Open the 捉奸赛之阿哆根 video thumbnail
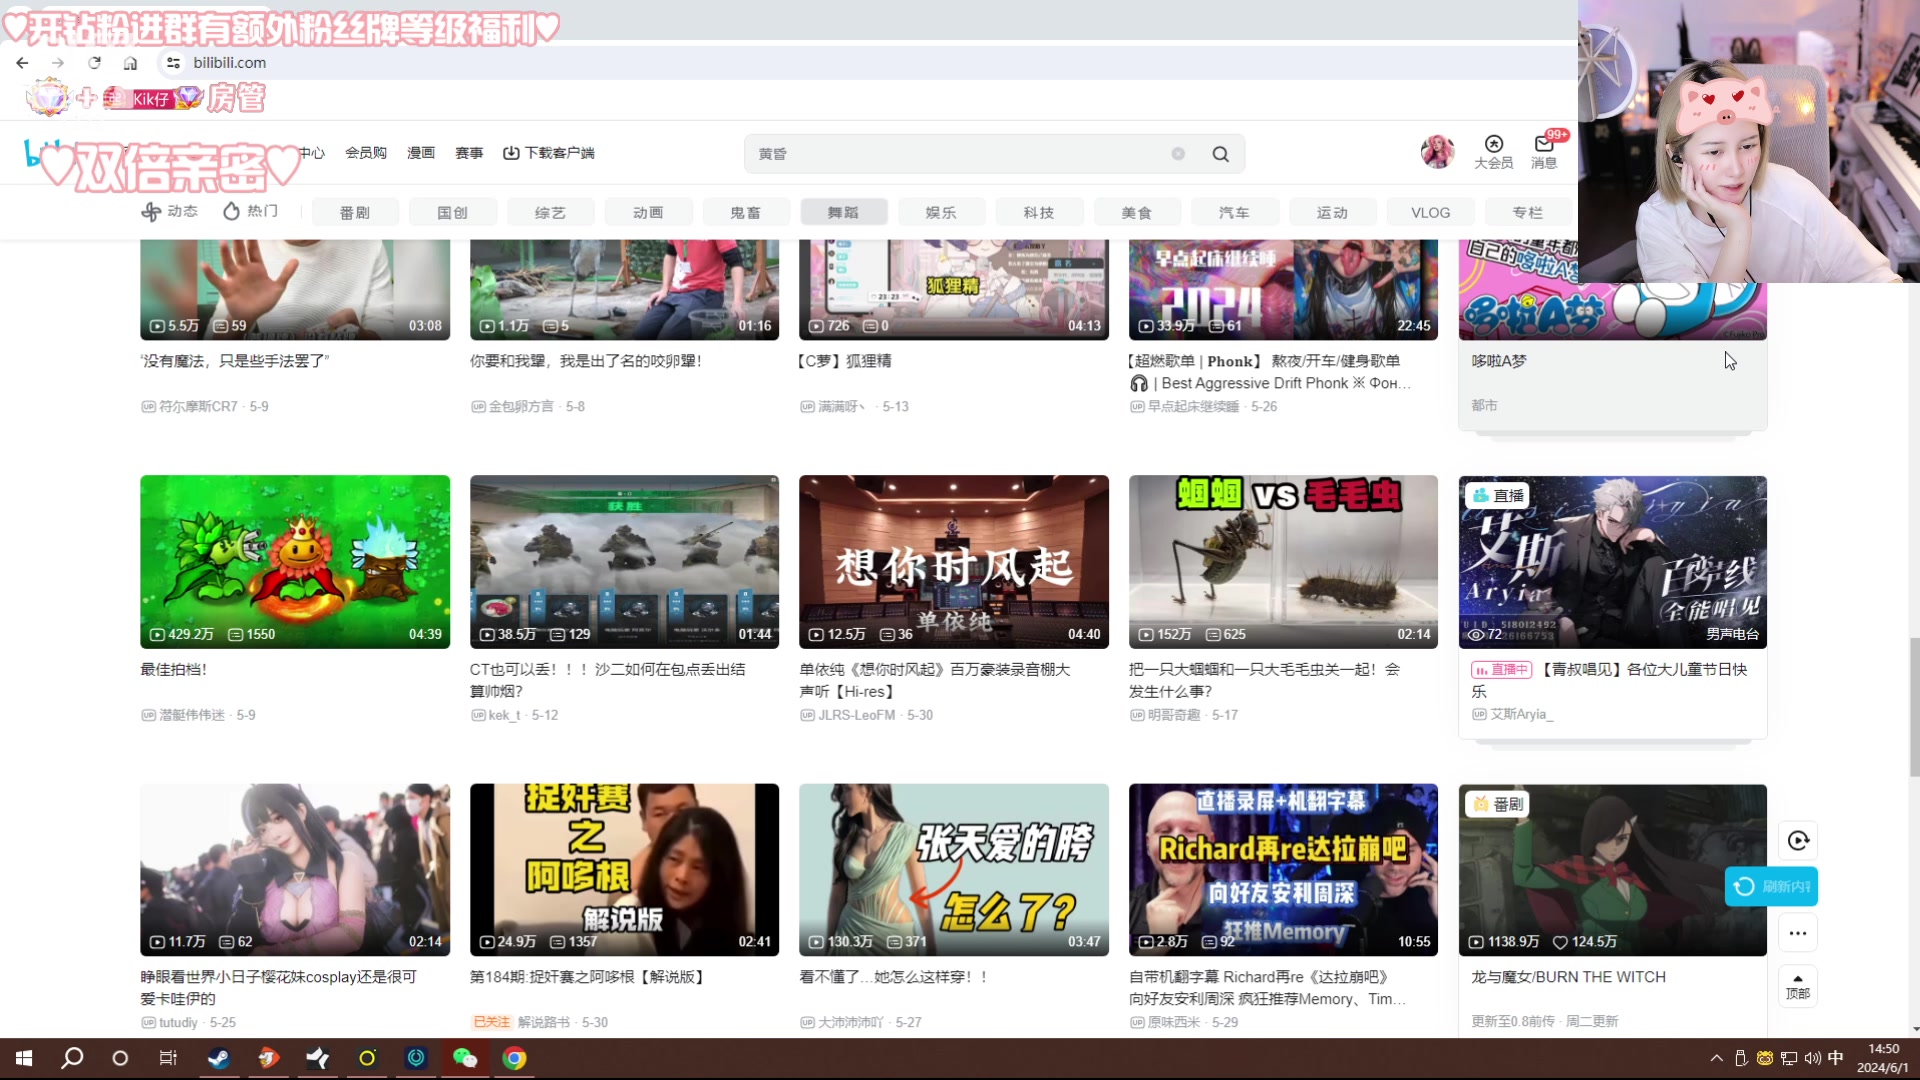The width and height of the screenshot is (1920, 1080). point(624,870)
